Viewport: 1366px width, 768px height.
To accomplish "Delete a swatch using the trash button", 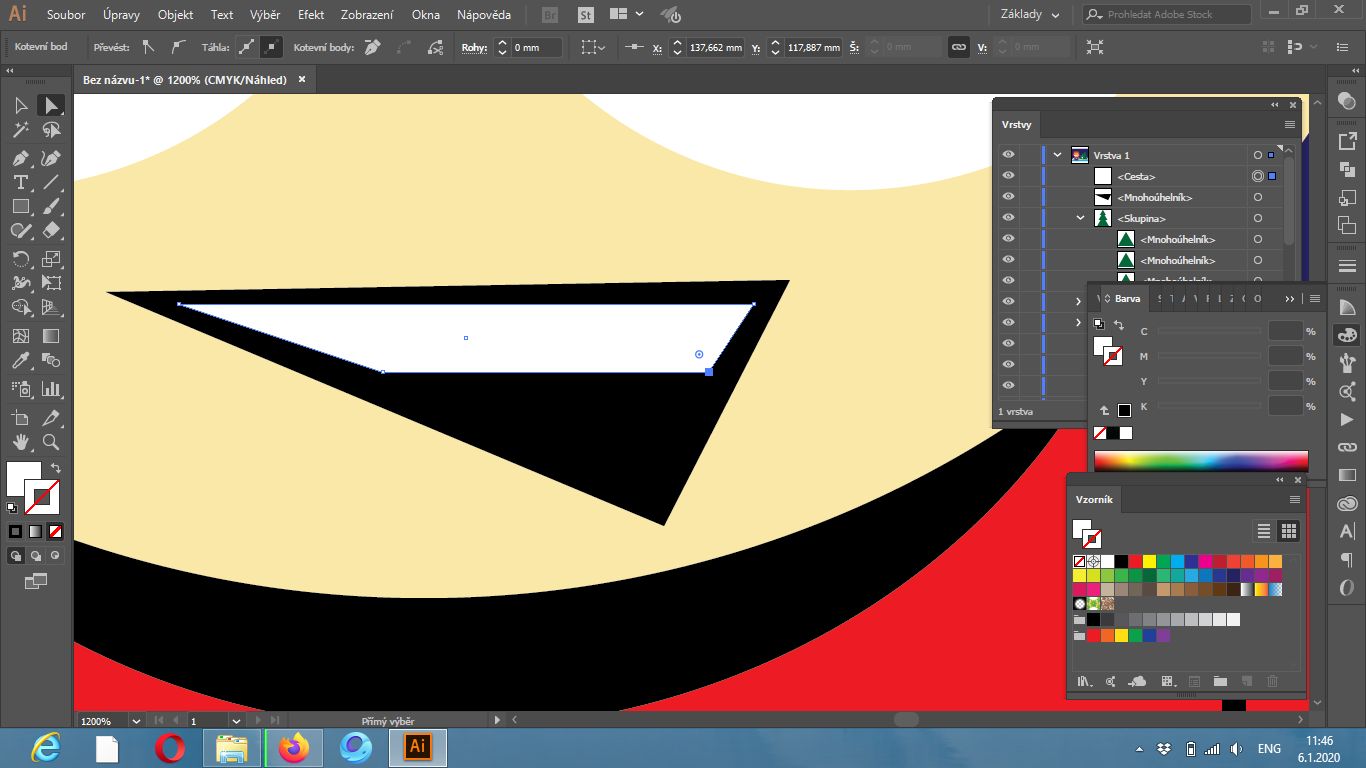I will tap(1271, 681).
